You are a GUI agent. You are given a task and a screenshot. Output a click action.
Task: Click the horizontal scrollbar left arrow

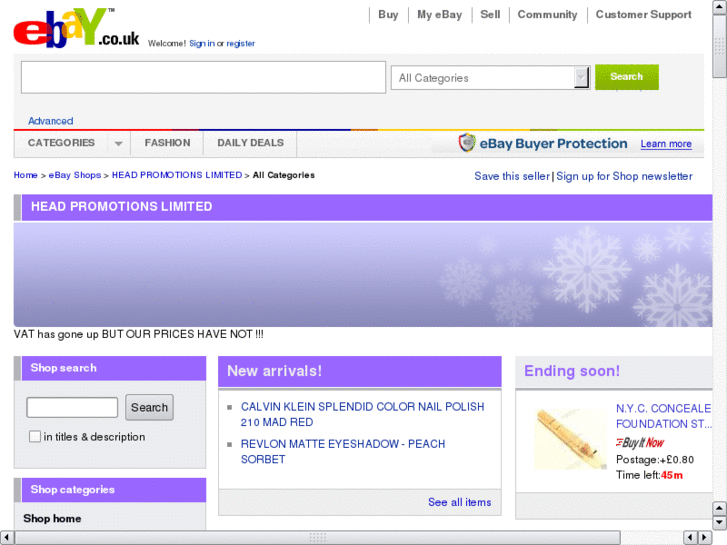click(6, 537)
